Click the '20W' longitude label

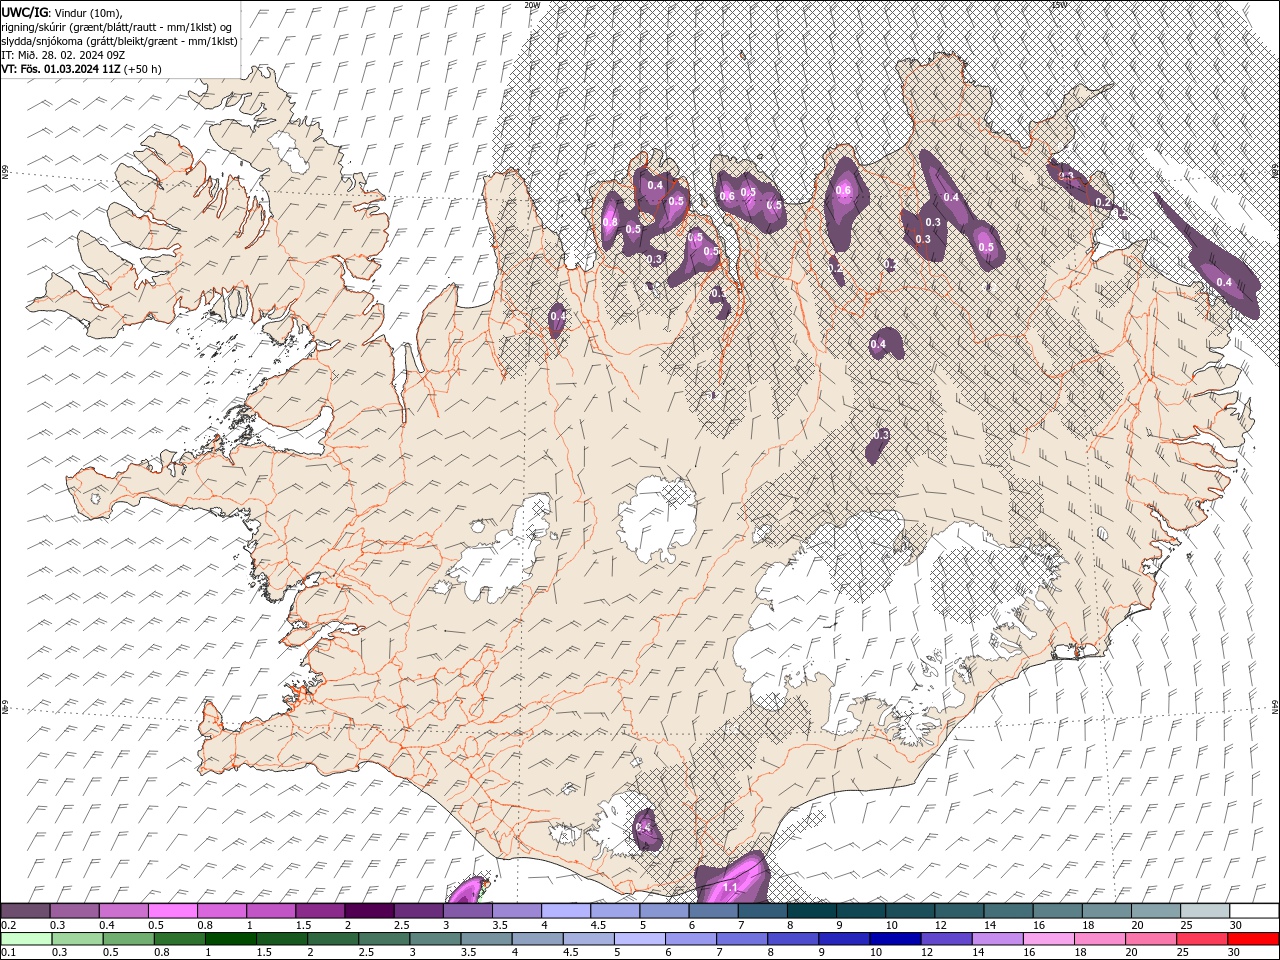coord(532,5)
